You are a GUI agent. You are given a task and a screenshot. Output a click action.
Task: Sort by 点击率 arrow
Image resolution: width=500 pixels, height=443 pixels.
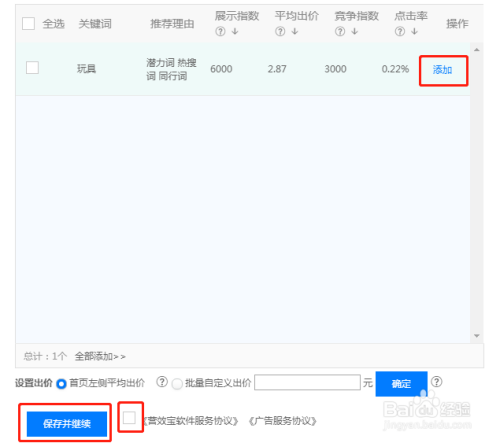pos(414,32)
